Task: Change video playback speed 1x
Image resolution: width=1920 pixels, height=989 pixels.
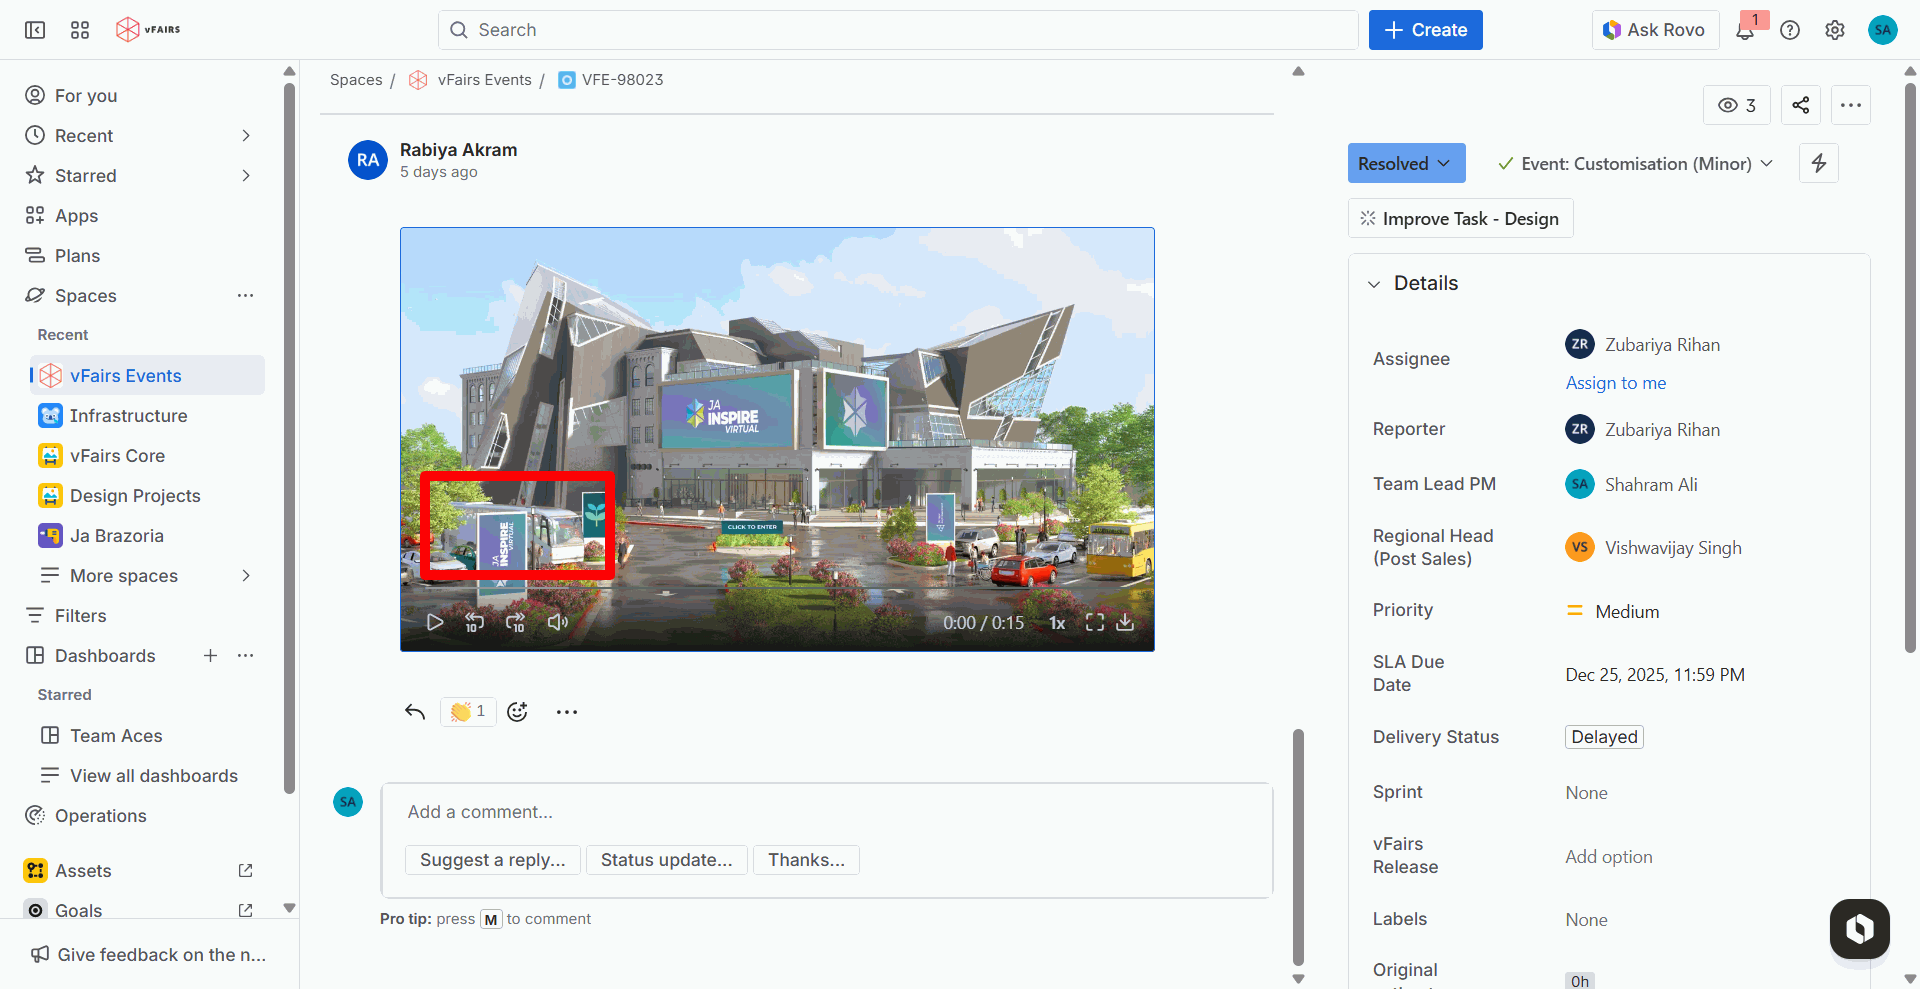Action: point(1056,623)
